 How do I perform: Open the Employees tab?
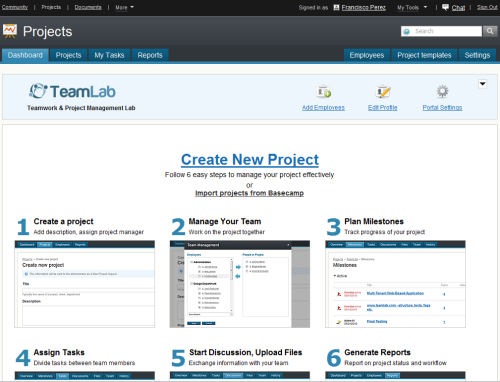point(367,55)
